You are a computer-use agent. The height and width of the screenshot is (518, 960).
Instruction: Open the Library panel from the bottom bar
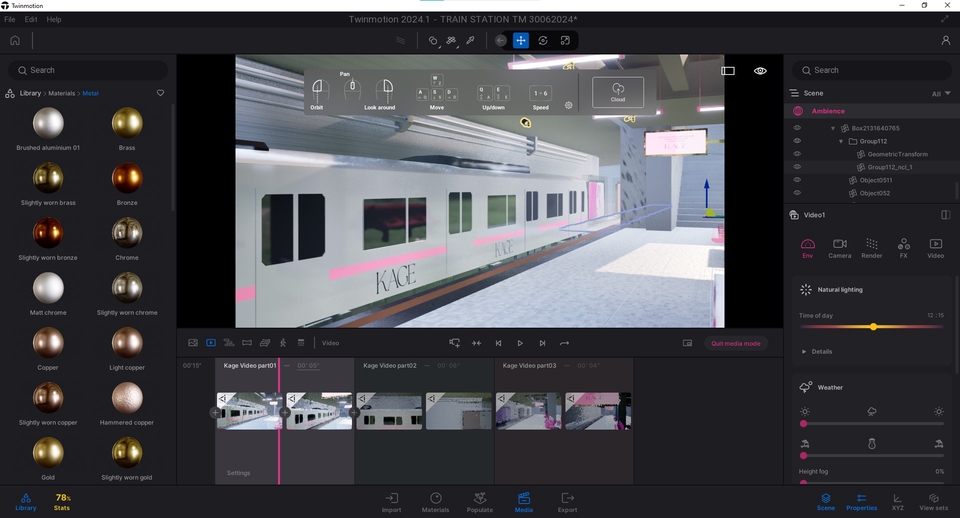pyautogui.click(x=26, y=502)
